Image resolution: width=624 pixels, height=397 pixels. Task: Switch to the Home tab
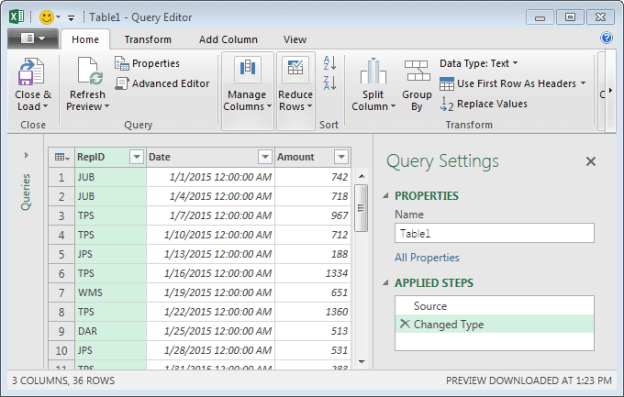pos(85,39)
